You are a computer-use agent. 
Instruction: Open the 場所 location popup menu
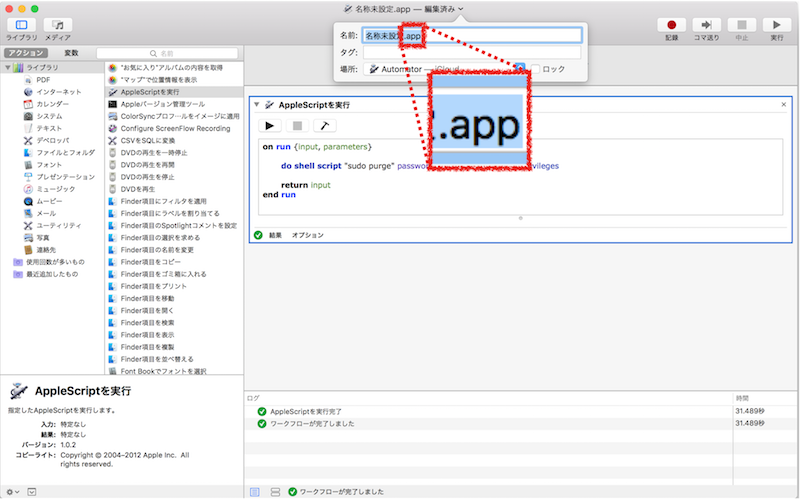444,69
